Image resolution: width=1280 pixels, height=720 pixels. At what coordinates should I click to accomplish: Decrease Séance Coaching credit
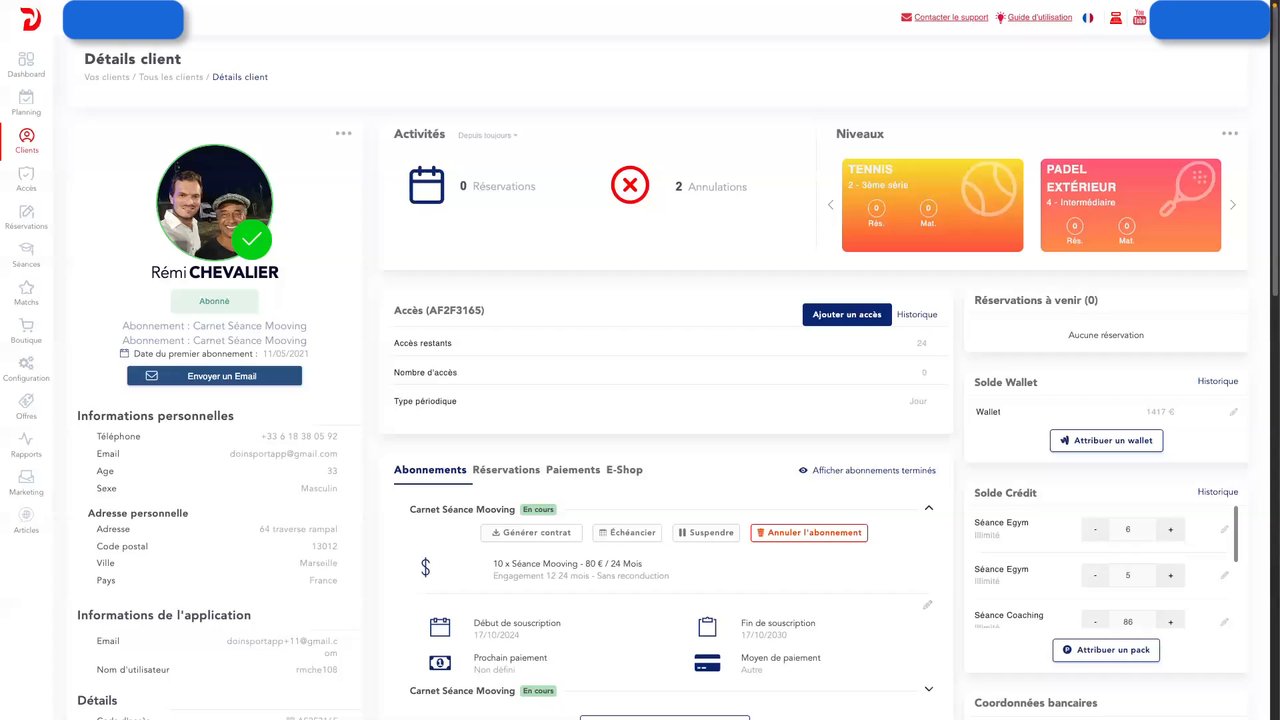pyautogui.click(x=1095, y=621)
